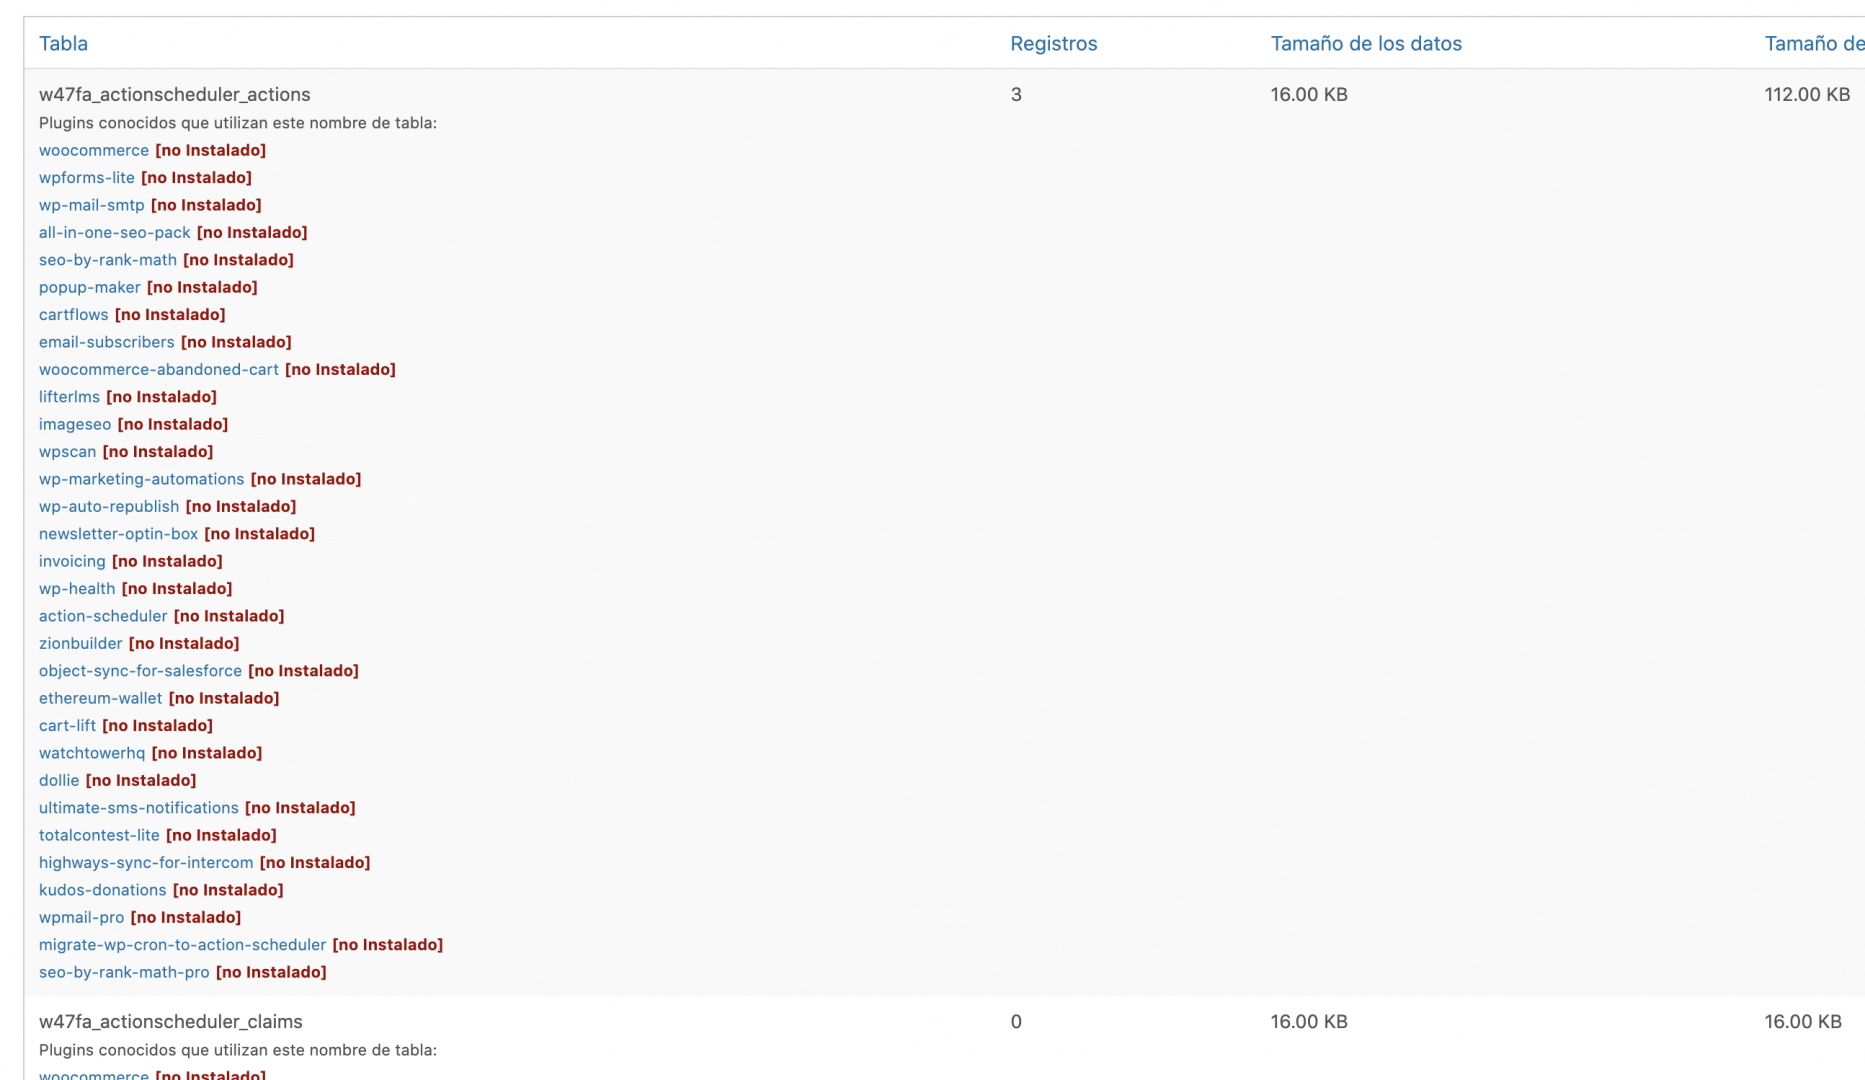Open the ethereum-wallet plugin link

coord(101,698)
